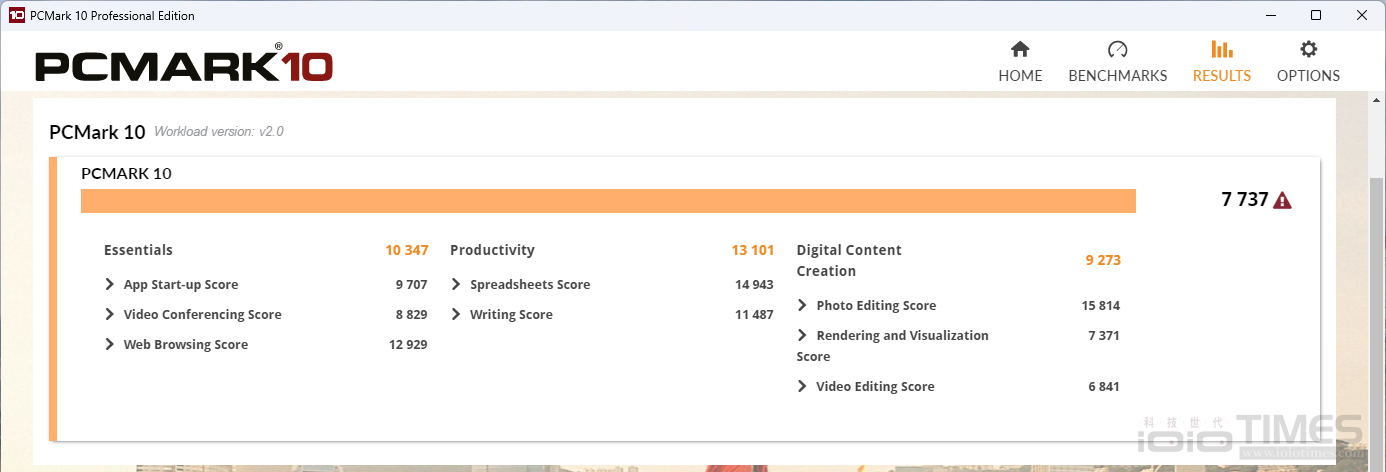Click the PCMark title bar app icon
Viewport: 1386px width, 472px height.
pos(16,15)
